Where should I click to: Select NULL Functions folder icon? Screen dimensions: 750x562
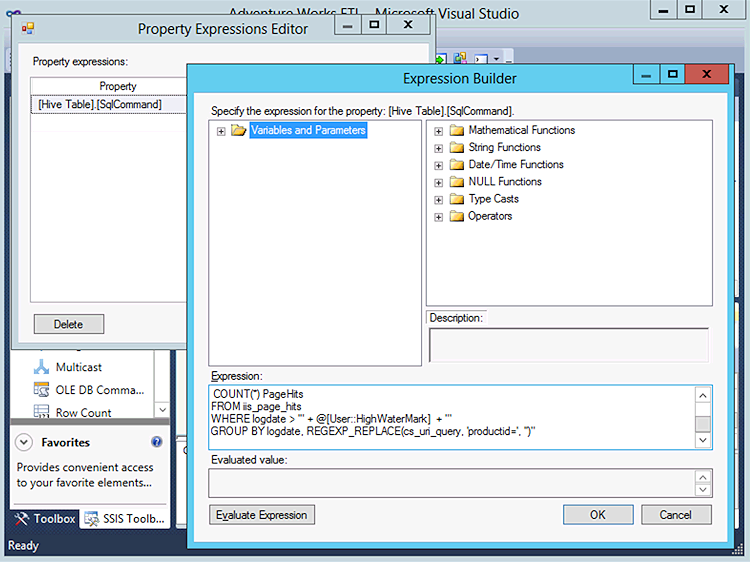coord(457,182)
